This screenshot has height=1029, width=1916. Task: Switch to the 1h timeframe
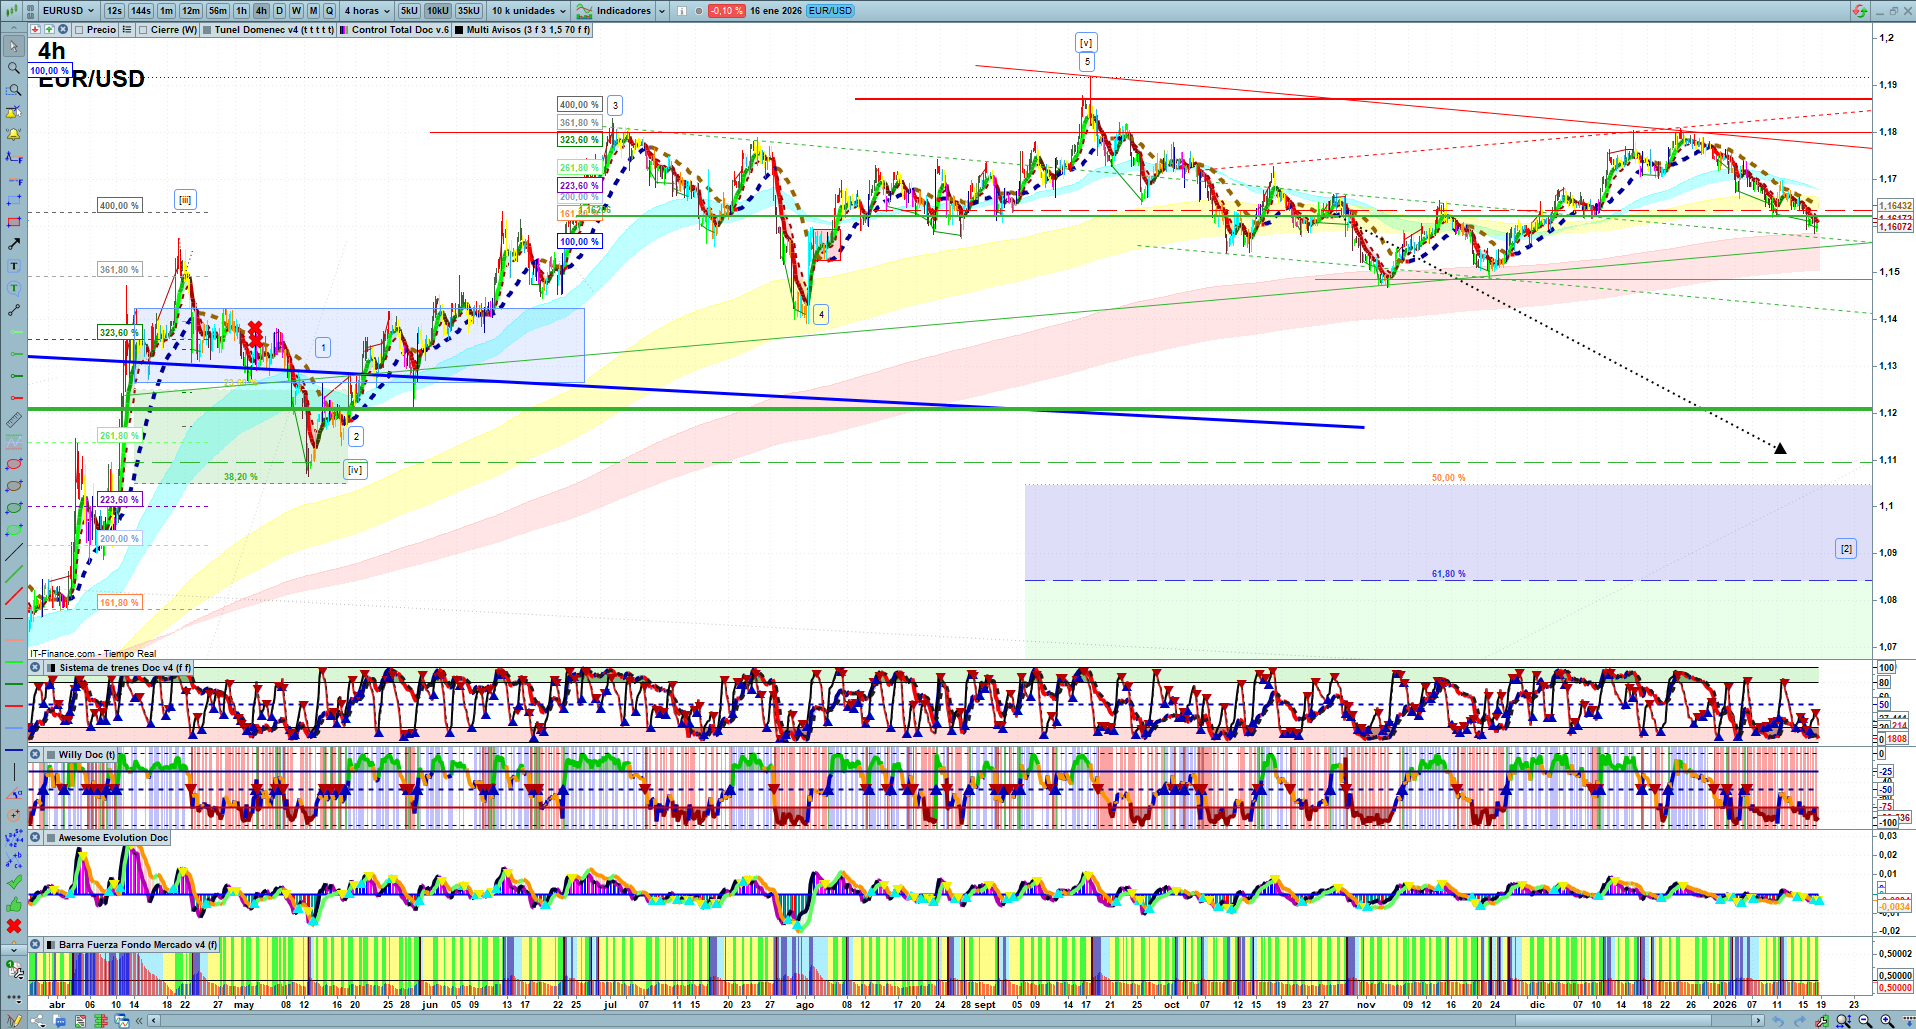click(241, 11)
